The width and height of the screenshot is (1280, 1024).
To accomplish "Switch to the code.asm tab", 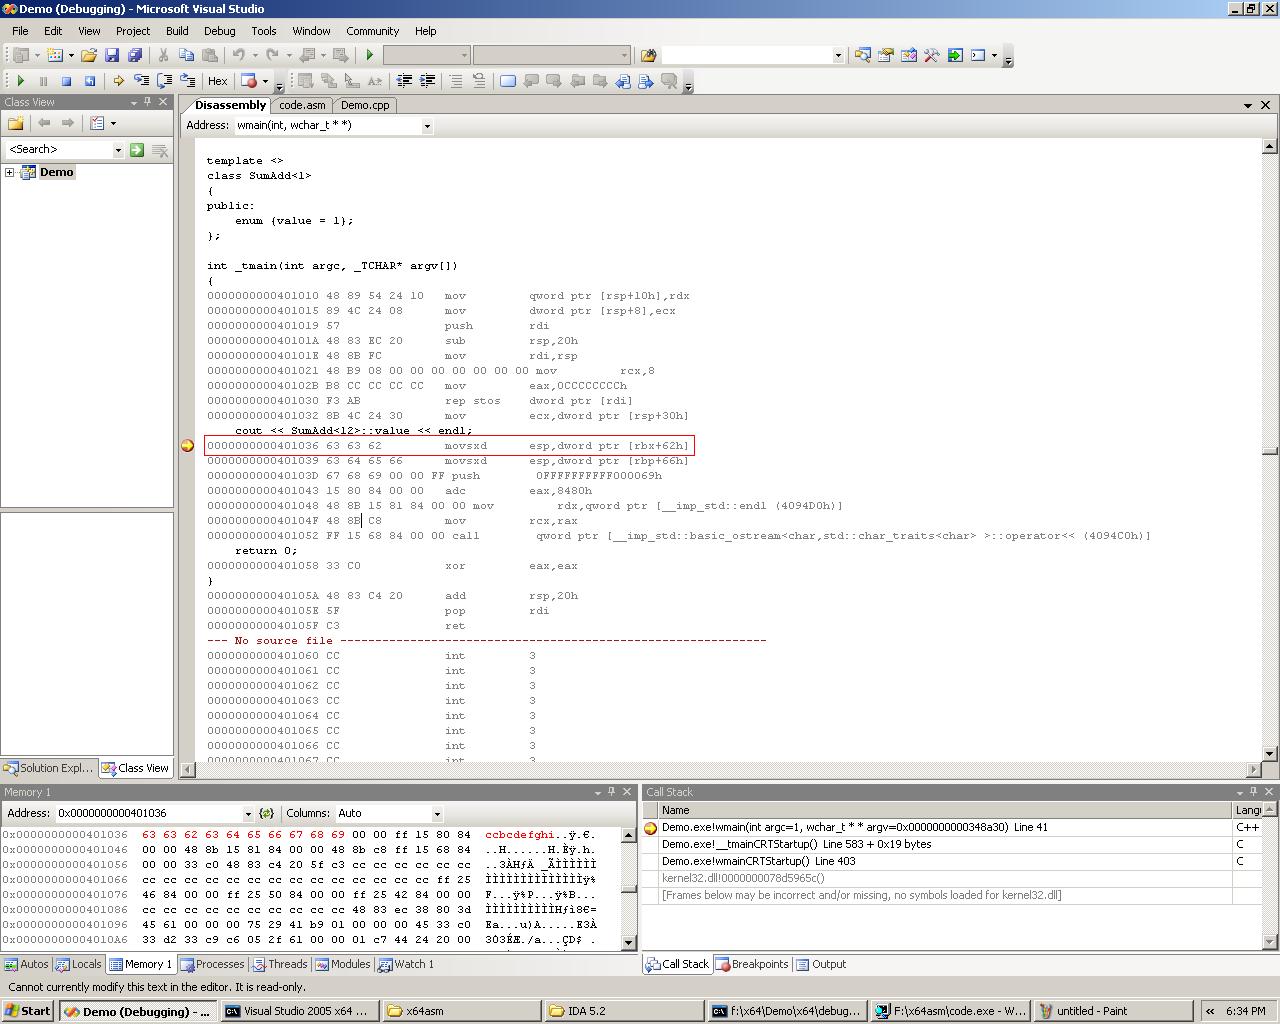I will pos(302,105).
